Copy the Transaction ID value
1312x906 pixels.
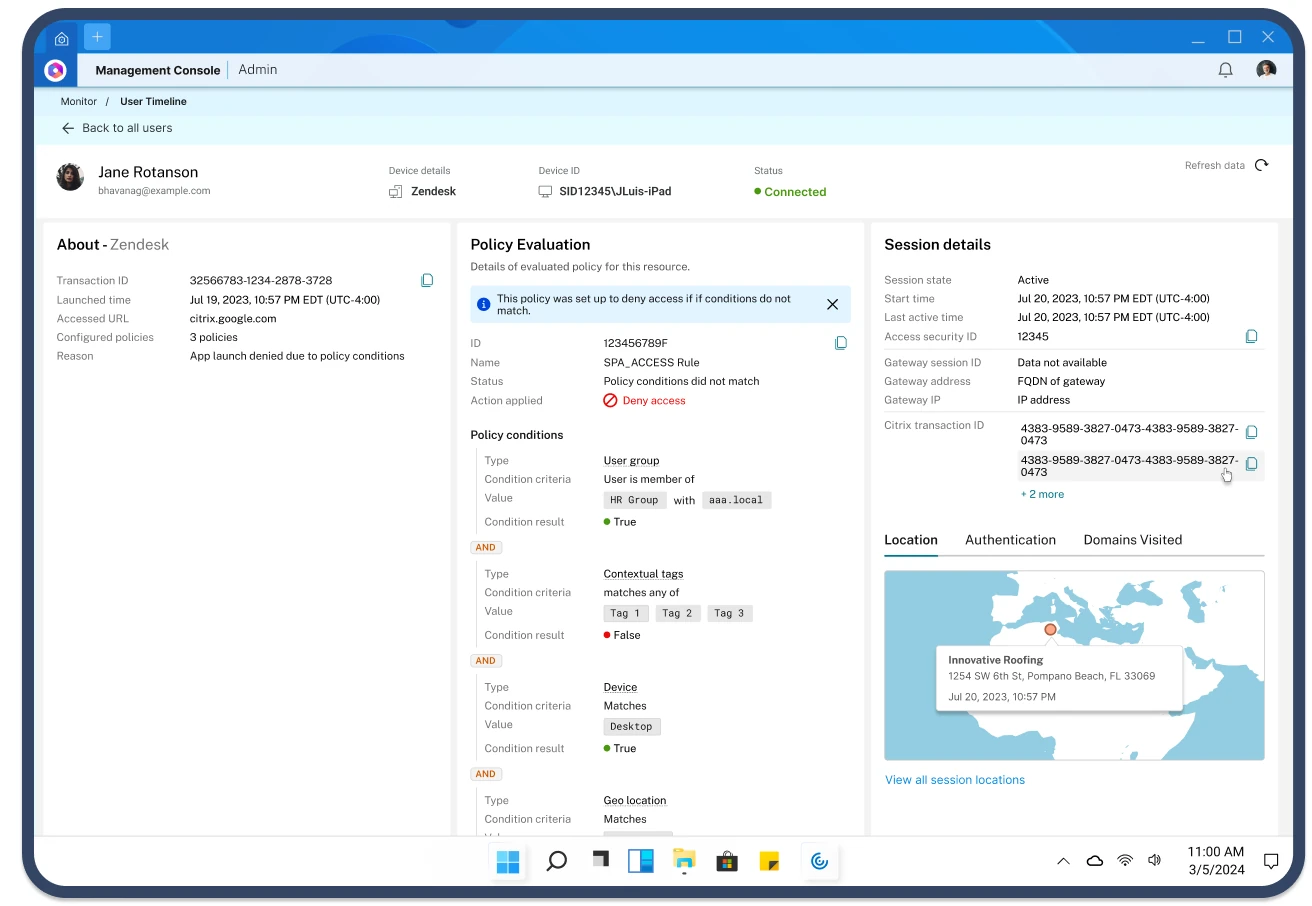point(427,281)
